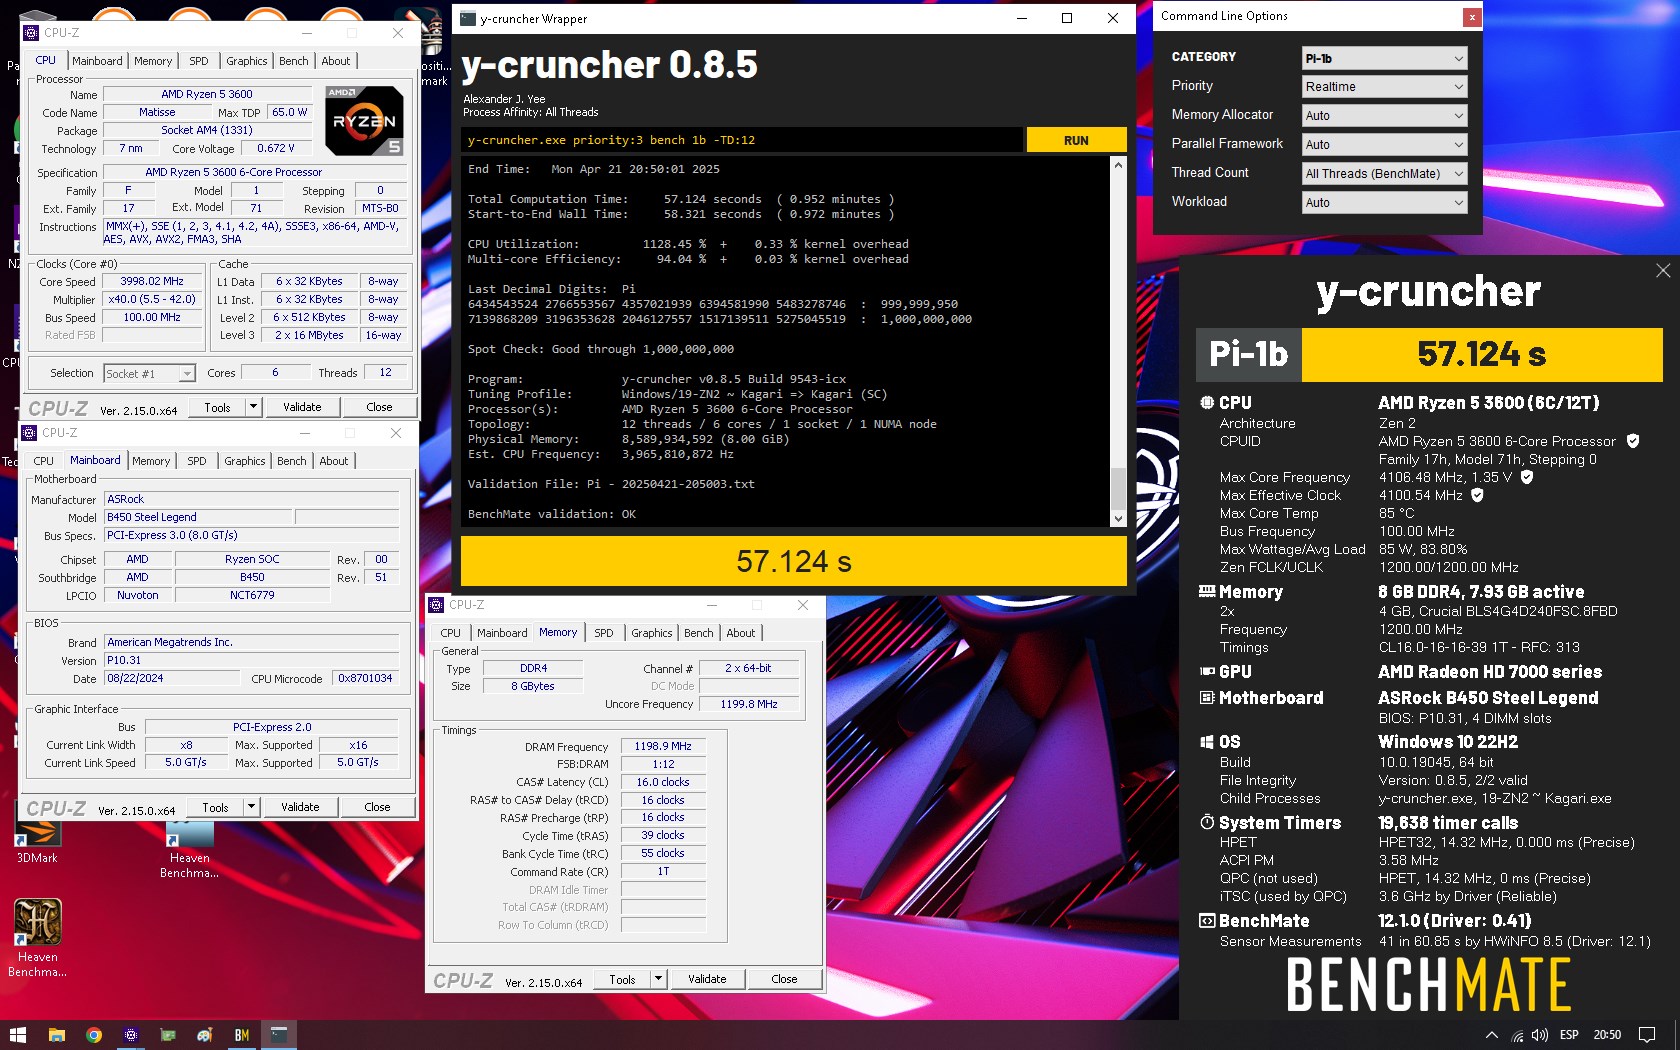Click y-cruncher console scrollbar up arrow
Viewport: 1680px width, 1050px height.
coord(1118,164)
